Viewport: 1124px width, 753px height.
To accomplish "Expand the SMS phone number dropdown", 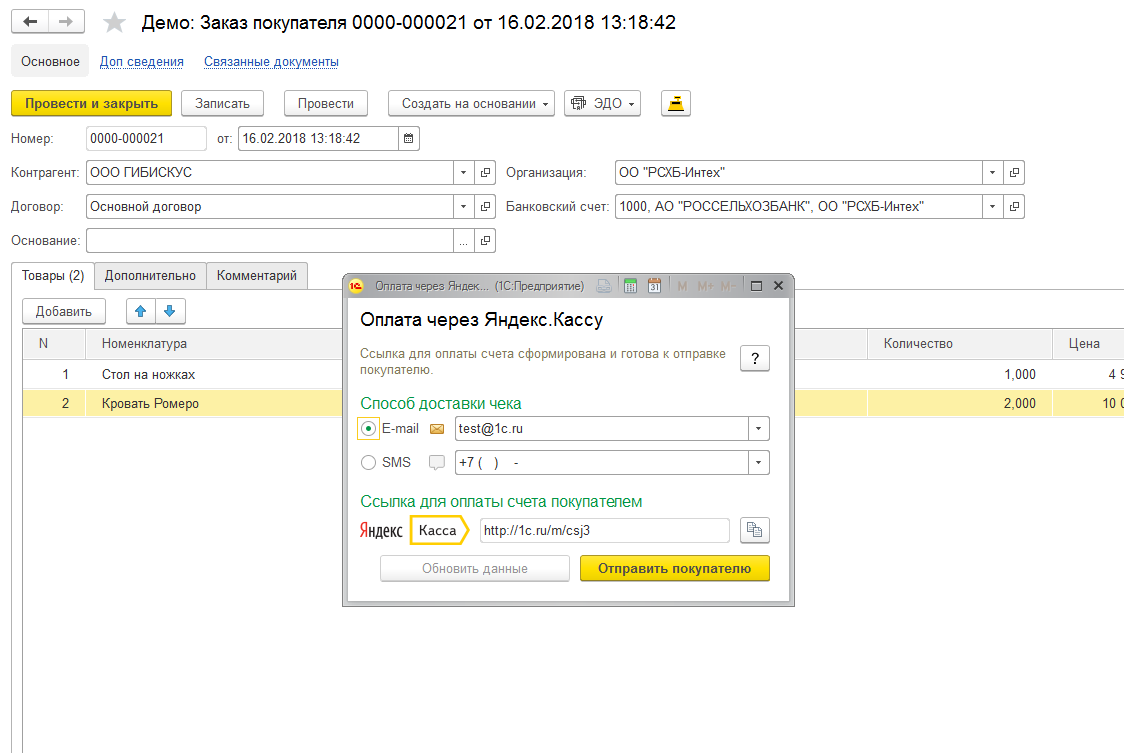I will pyautogui.click(x=758, y=463).
